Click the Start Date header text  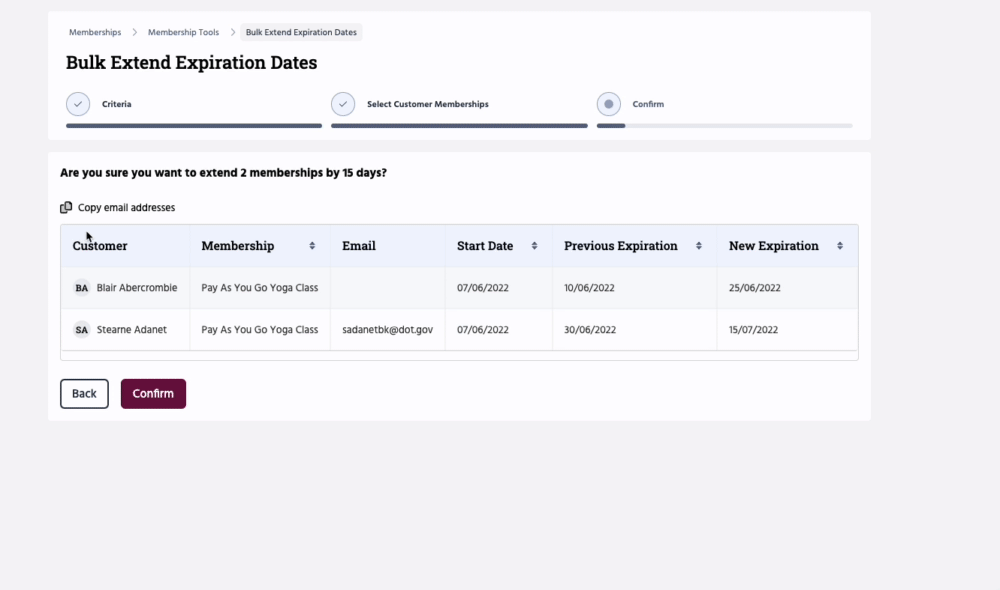485,246
